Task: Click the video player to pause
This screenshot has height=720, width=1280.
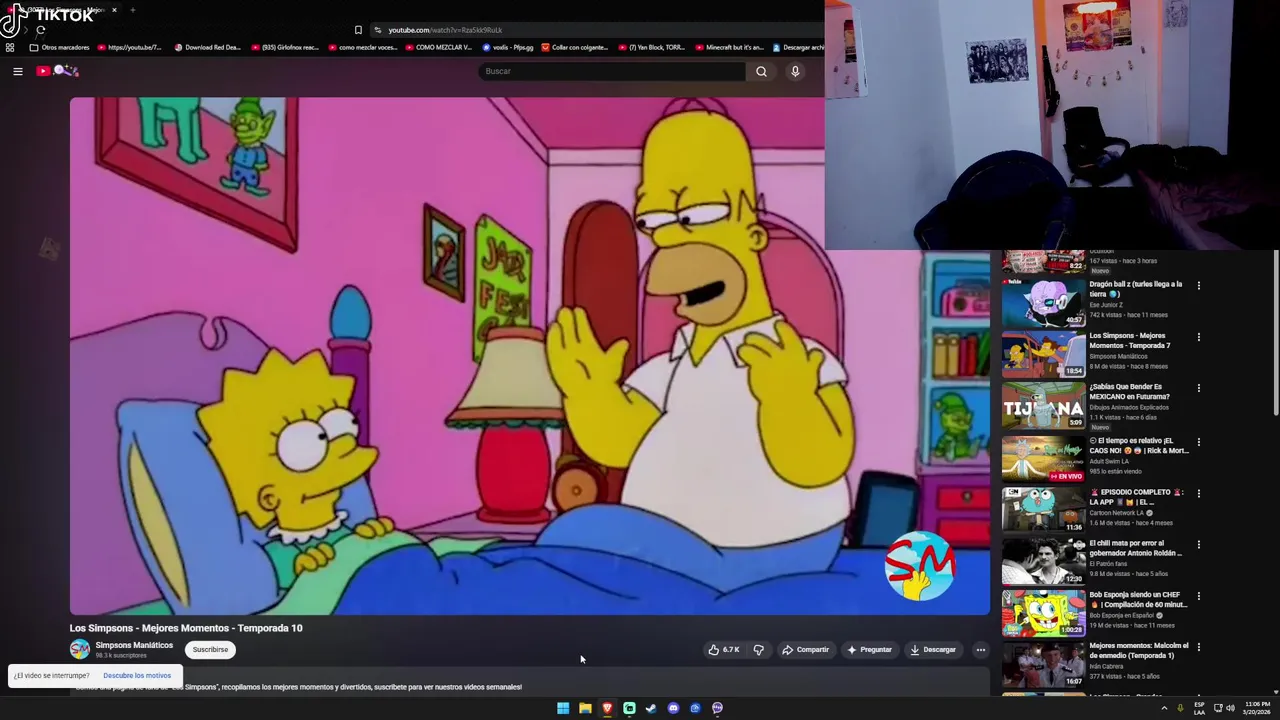Action: point(529,355)
